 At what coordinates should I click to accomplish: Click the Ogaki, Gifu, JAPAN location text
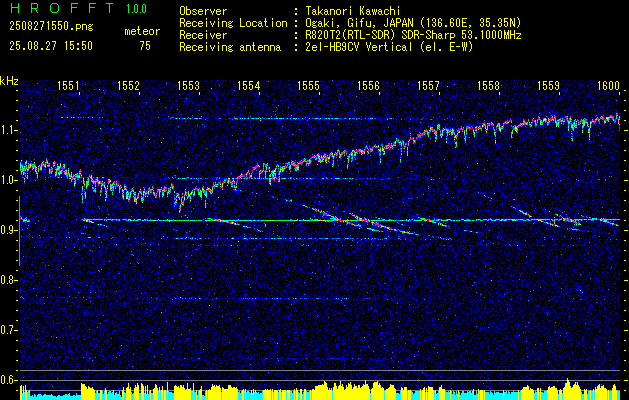click(412, 23)
